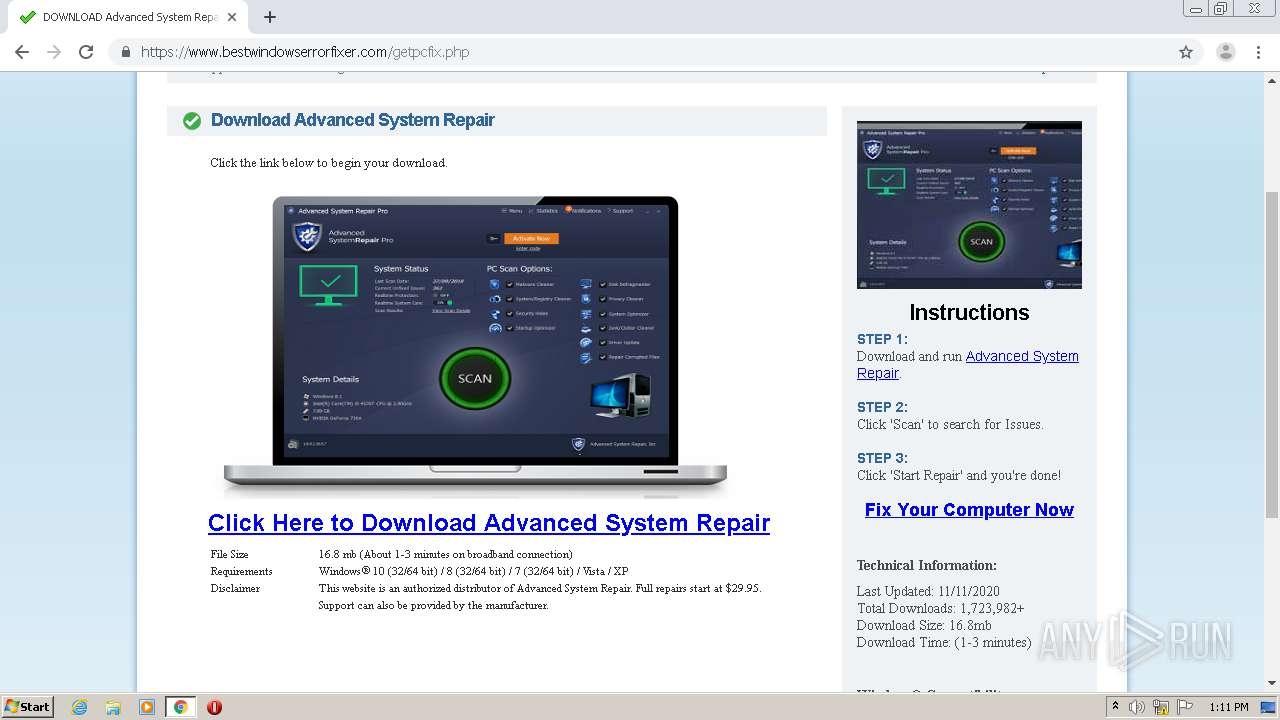Click 'Click the link below to begin' text
1280x720 pixels.
coord(286,163)
